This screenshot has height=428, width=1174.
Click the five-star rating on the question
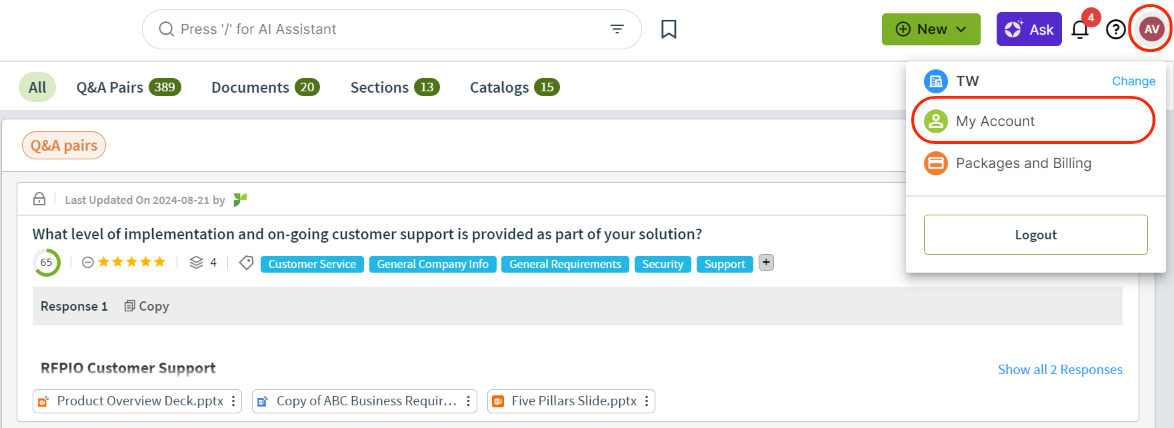(x=131, y=263)
